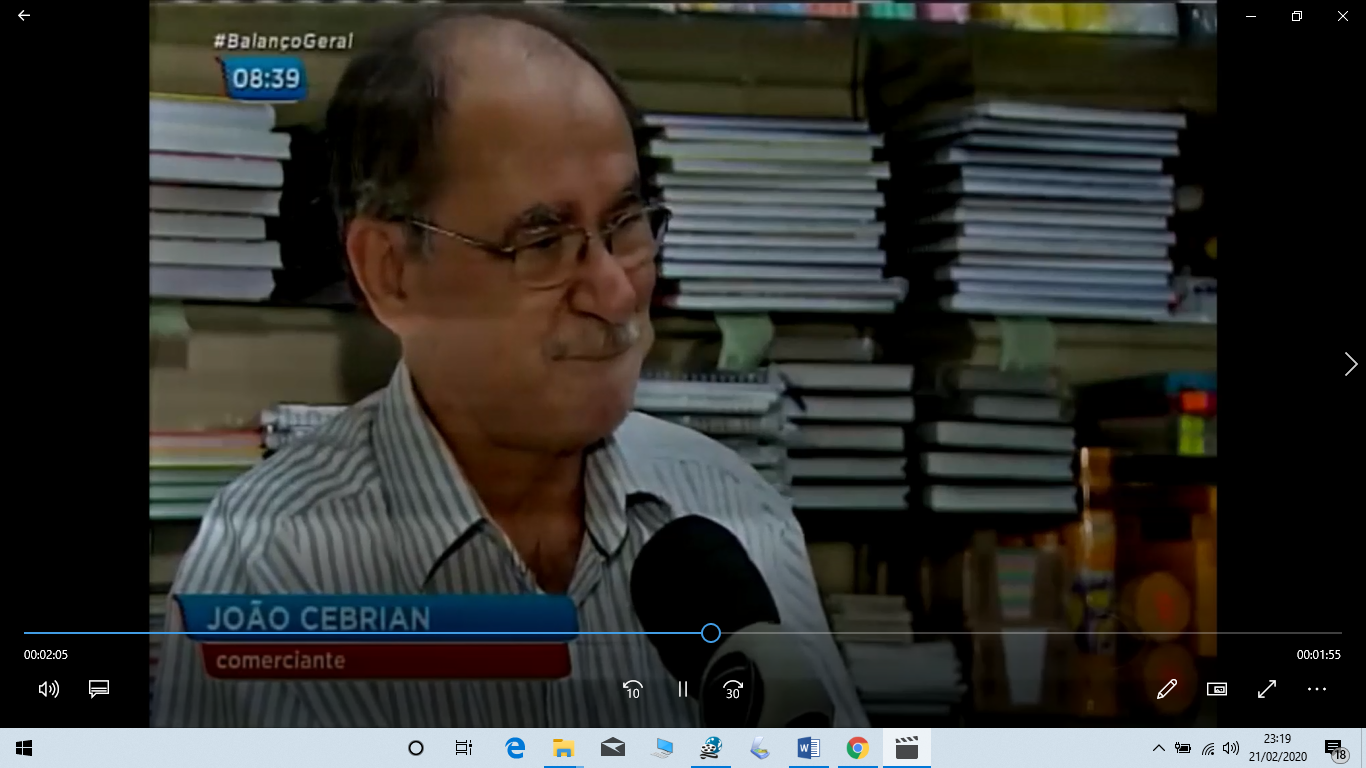1366x768 pixels.
Task: Open the laptop icon app on taskbar
Action: [x=662, y=748]
